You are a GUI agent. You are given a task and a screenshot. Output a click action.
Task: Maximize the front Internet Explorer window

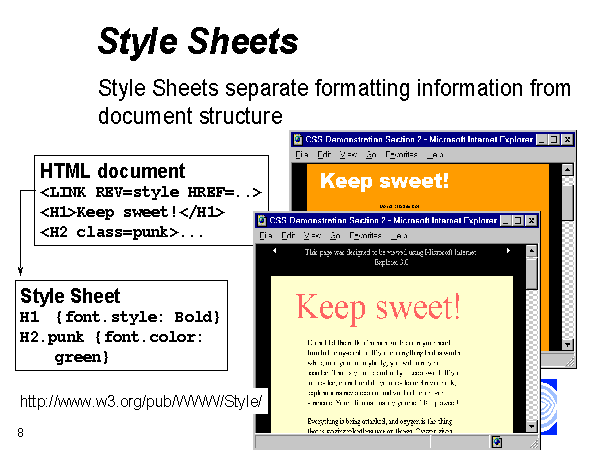518,220
